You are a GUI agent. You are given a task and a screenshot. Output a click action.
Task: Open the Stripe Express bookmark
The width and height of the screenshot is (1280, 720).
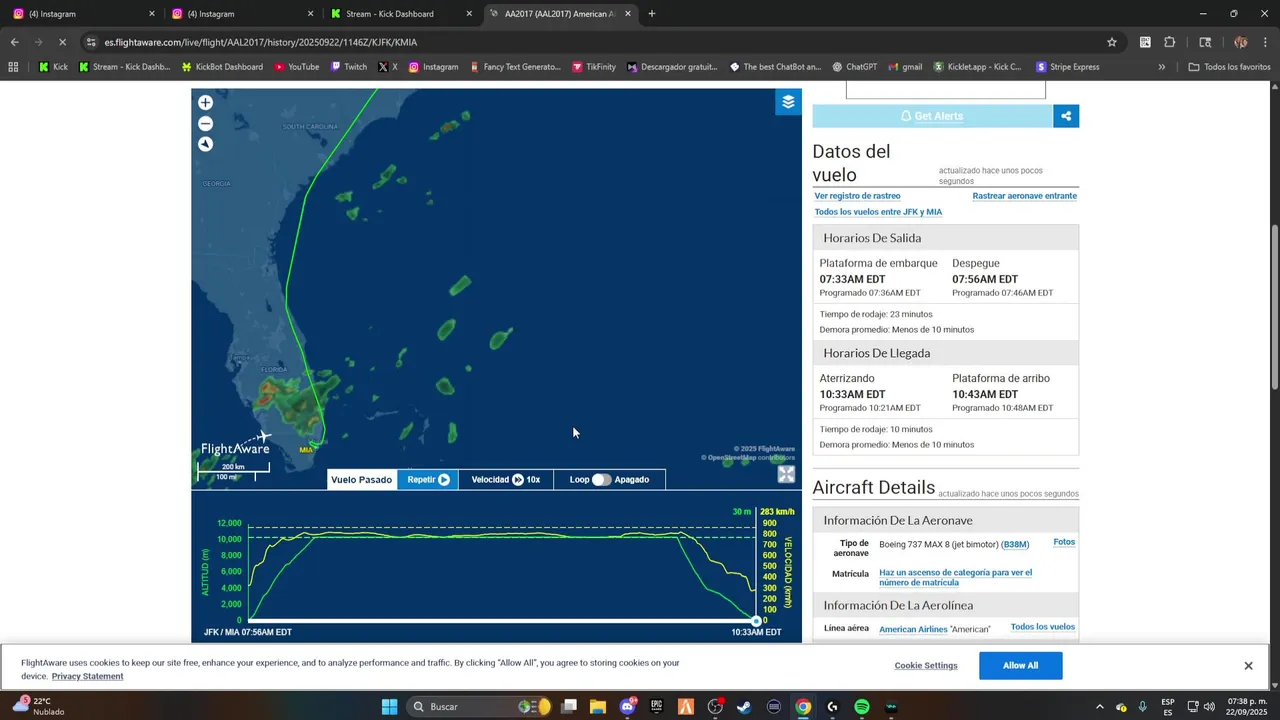1068,67
